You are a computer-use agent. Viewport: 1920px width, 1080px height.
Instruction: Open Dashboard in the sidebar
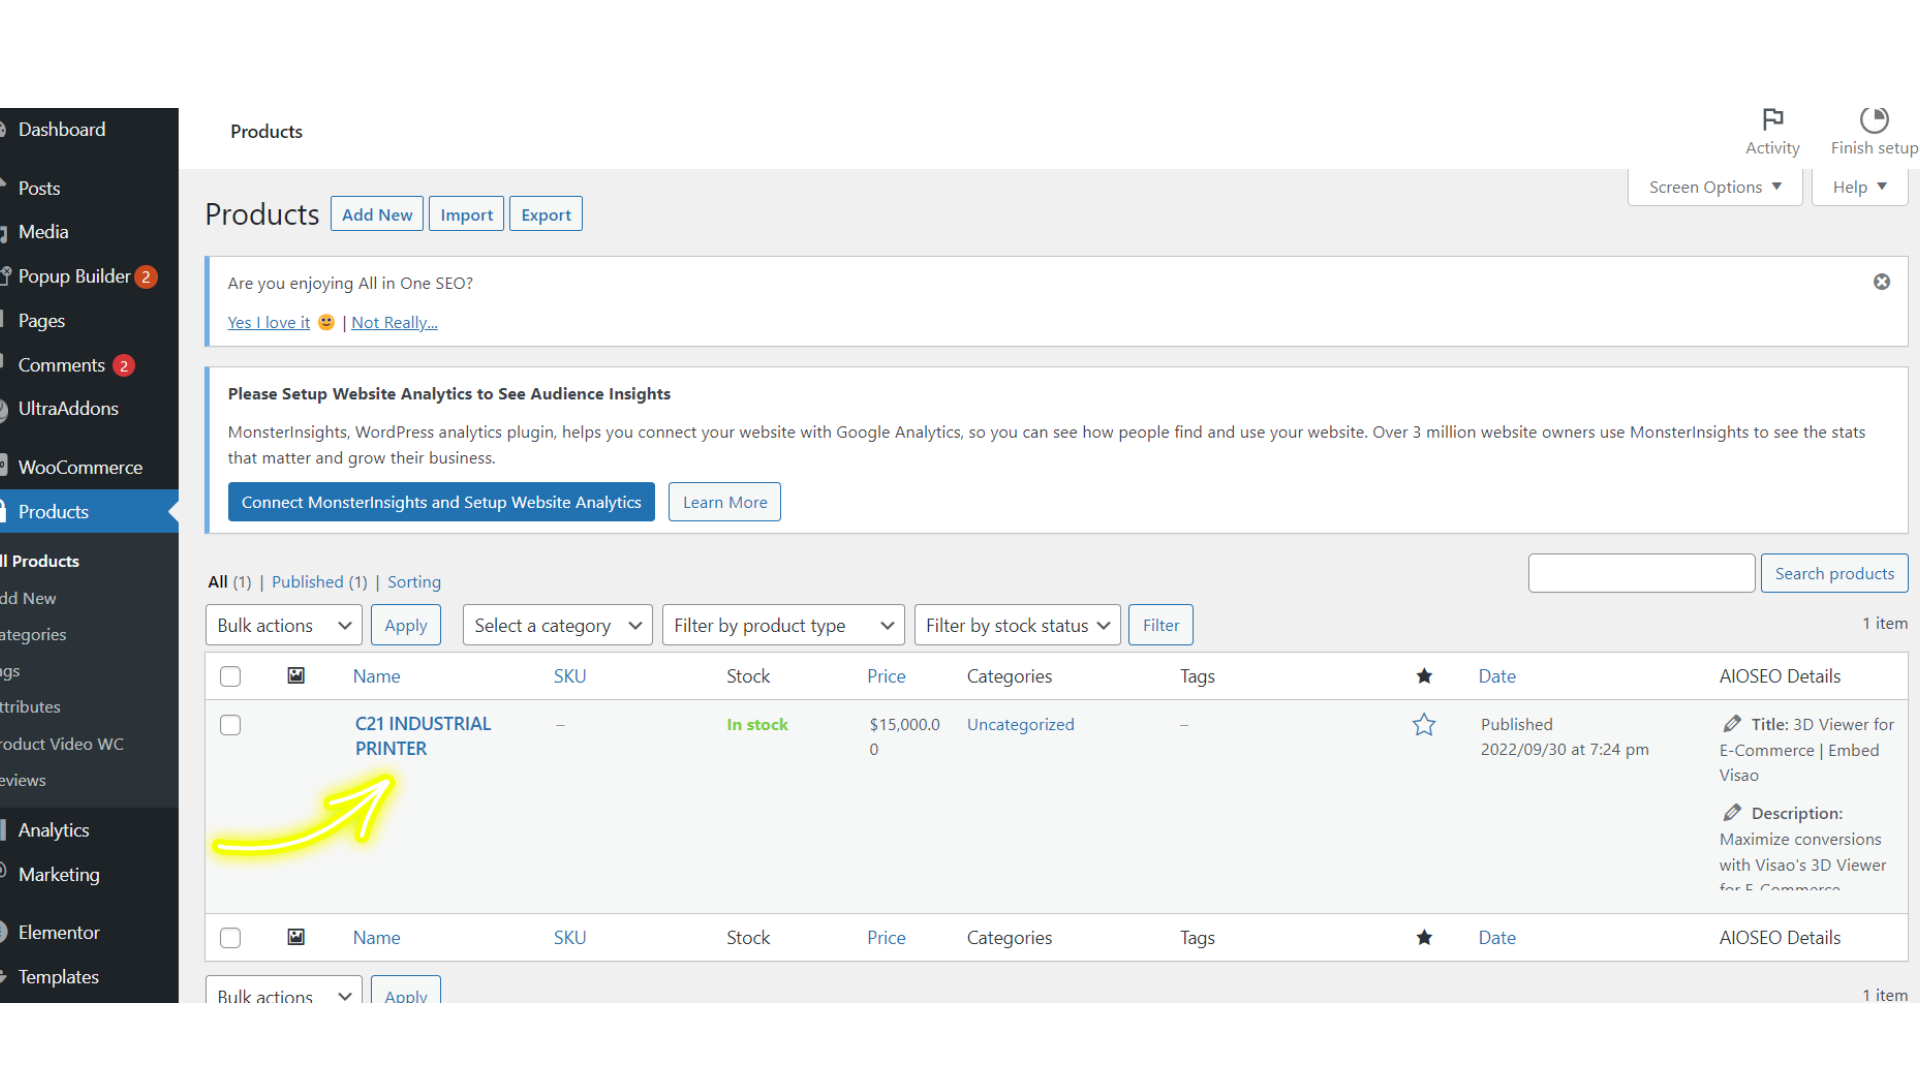point(62,129)
